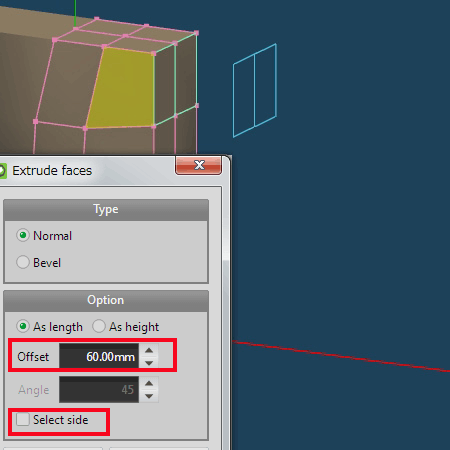
Task: Decrease Angle with its down arrow
Action: pyautogui.click(x=149, y=396)
